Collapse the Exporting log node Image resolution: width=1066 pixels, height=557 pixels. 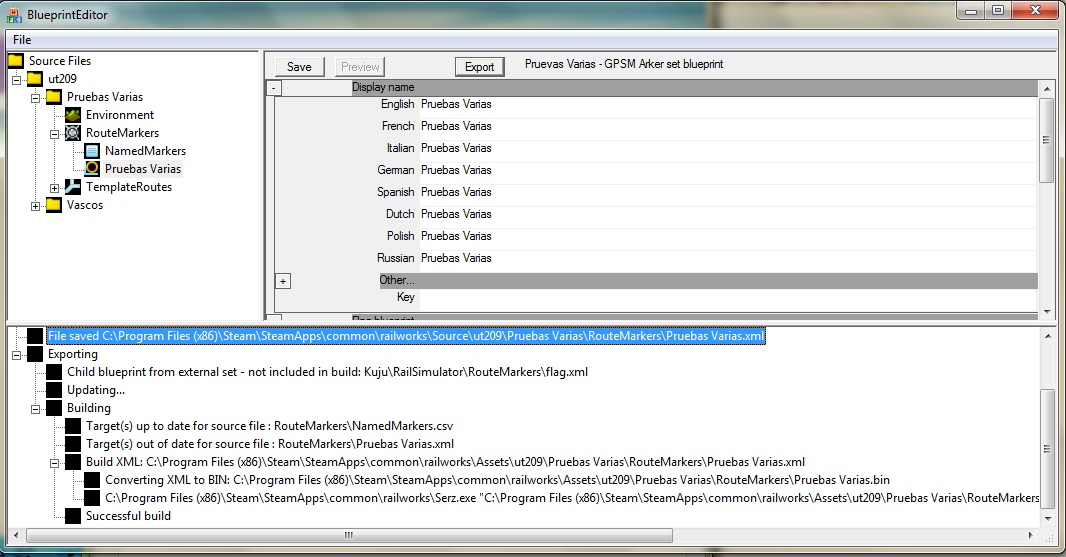coord(17,355)
